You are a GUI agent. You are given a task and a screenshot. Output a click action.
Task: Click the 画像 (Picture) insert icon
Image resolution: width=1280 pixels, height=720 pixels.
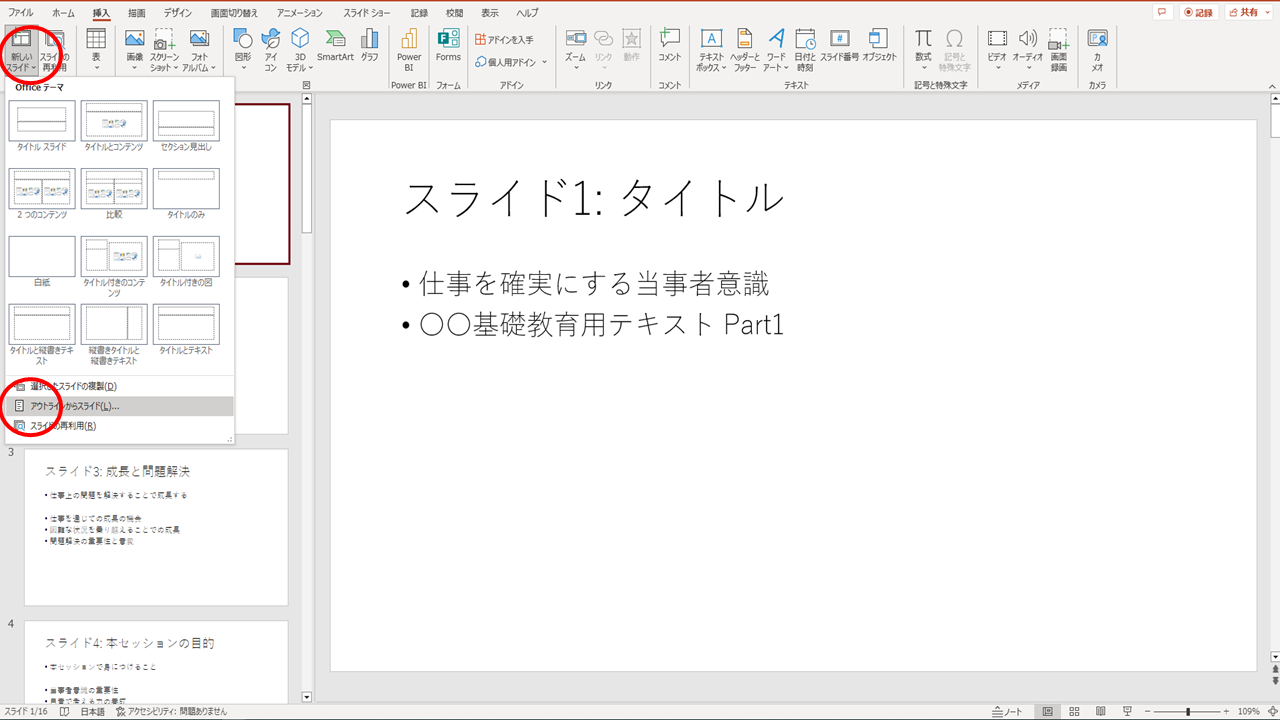(x=135, y=50)
